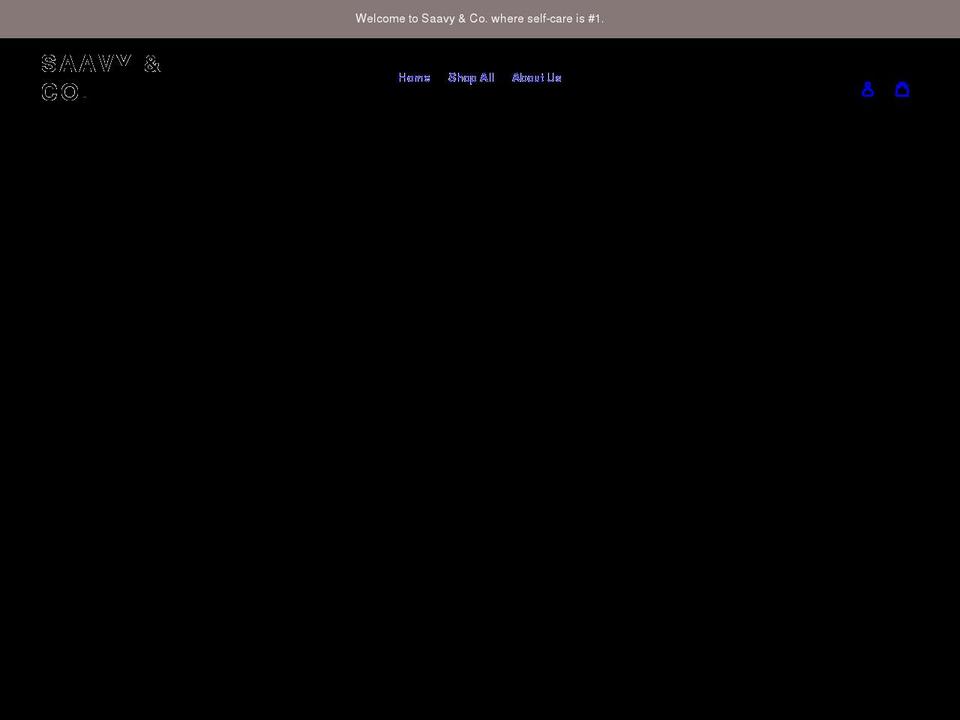Select the About Us navigation item
The image size is (960, 720).
(537, 77)
